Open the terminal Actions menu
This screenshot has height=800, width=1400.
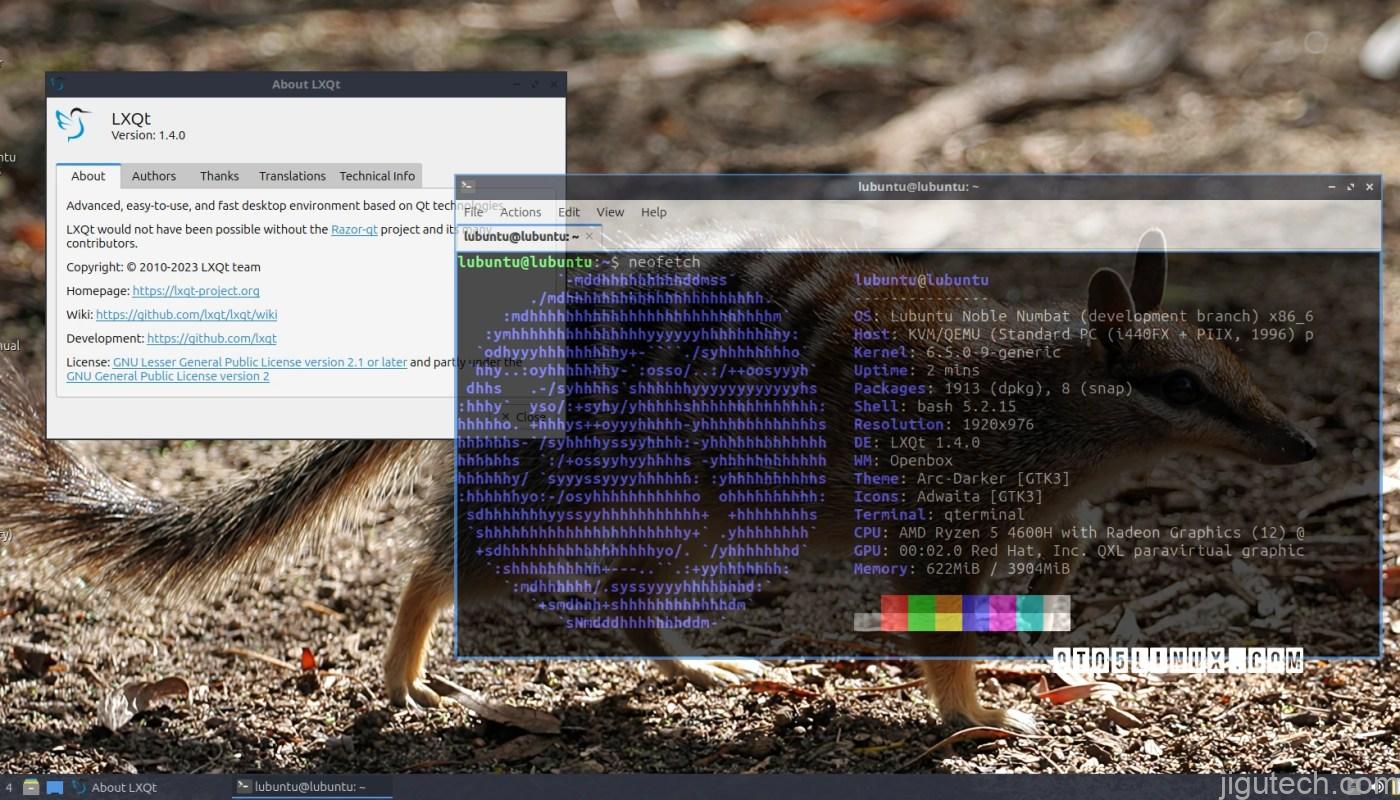coord(521,212)
